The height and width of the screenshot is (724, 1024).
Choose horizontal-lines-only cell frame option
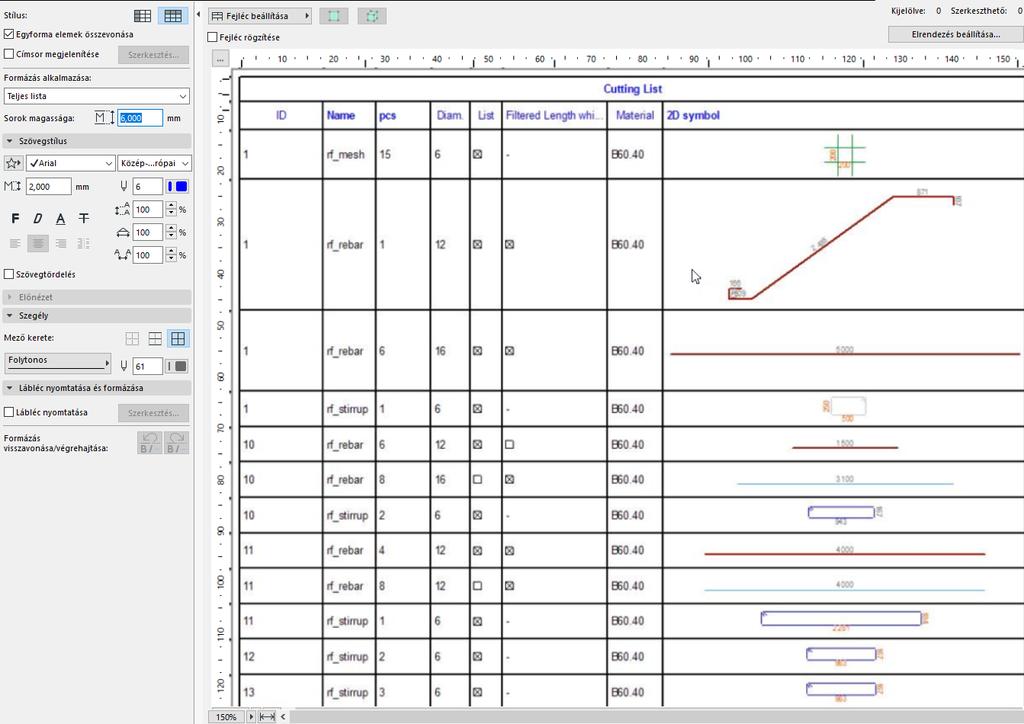[155, 338]
